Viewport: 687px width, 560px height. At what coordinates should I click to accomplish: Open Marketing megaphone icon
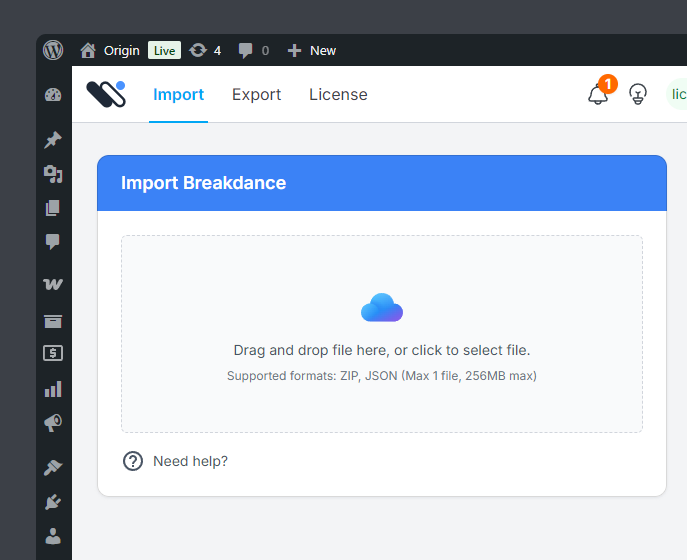coord(53,423)
